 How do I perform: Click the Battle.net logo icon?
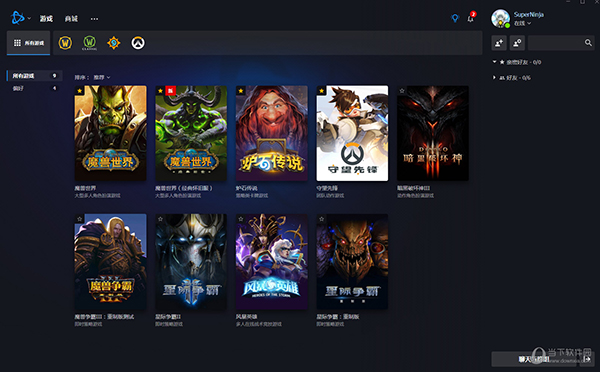(x=18, y=18)
